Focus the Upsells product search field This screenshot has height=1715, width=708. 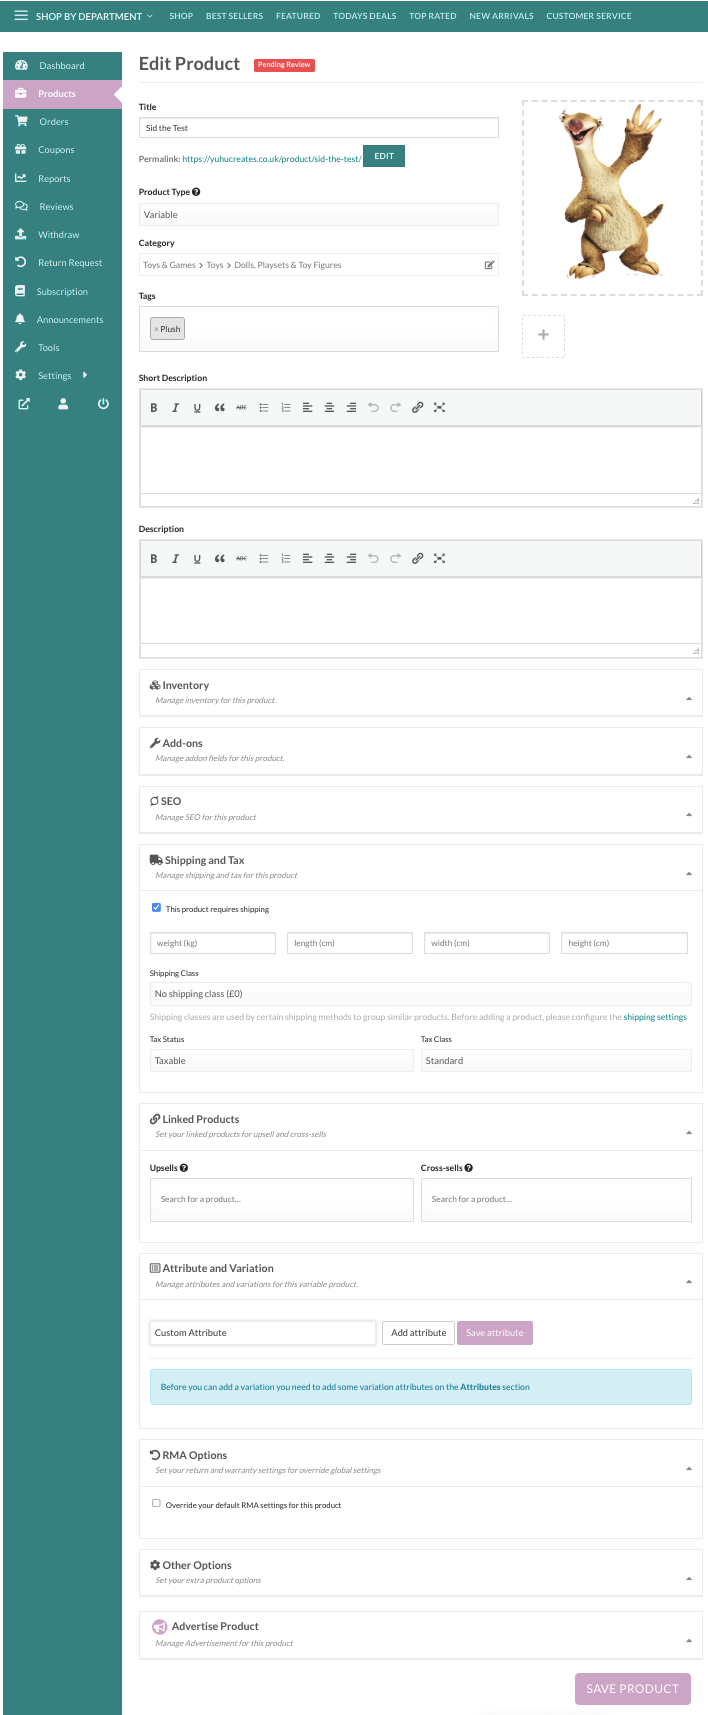[282, 1199]
